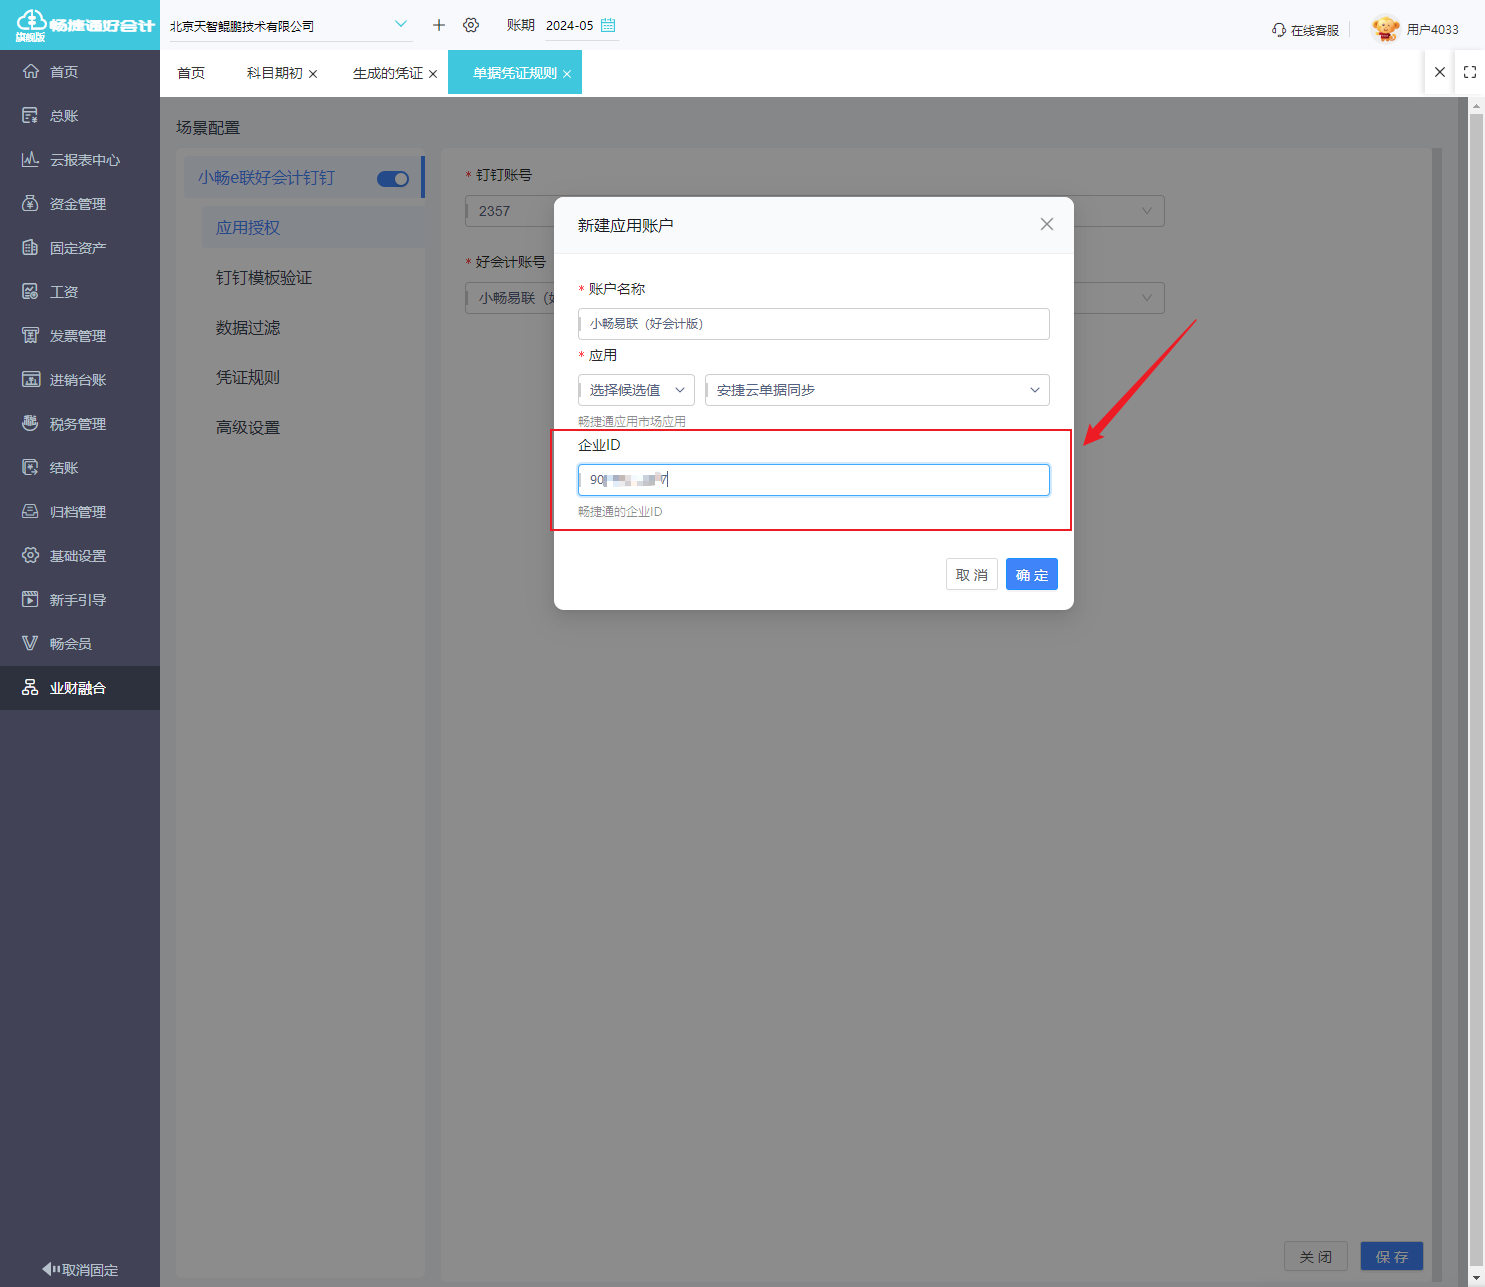Toggle the 小畅e联好会计钉钉 switch
Image resolution: width=1485 pixels, height=1287 pixels.
(x=393, y=179)
